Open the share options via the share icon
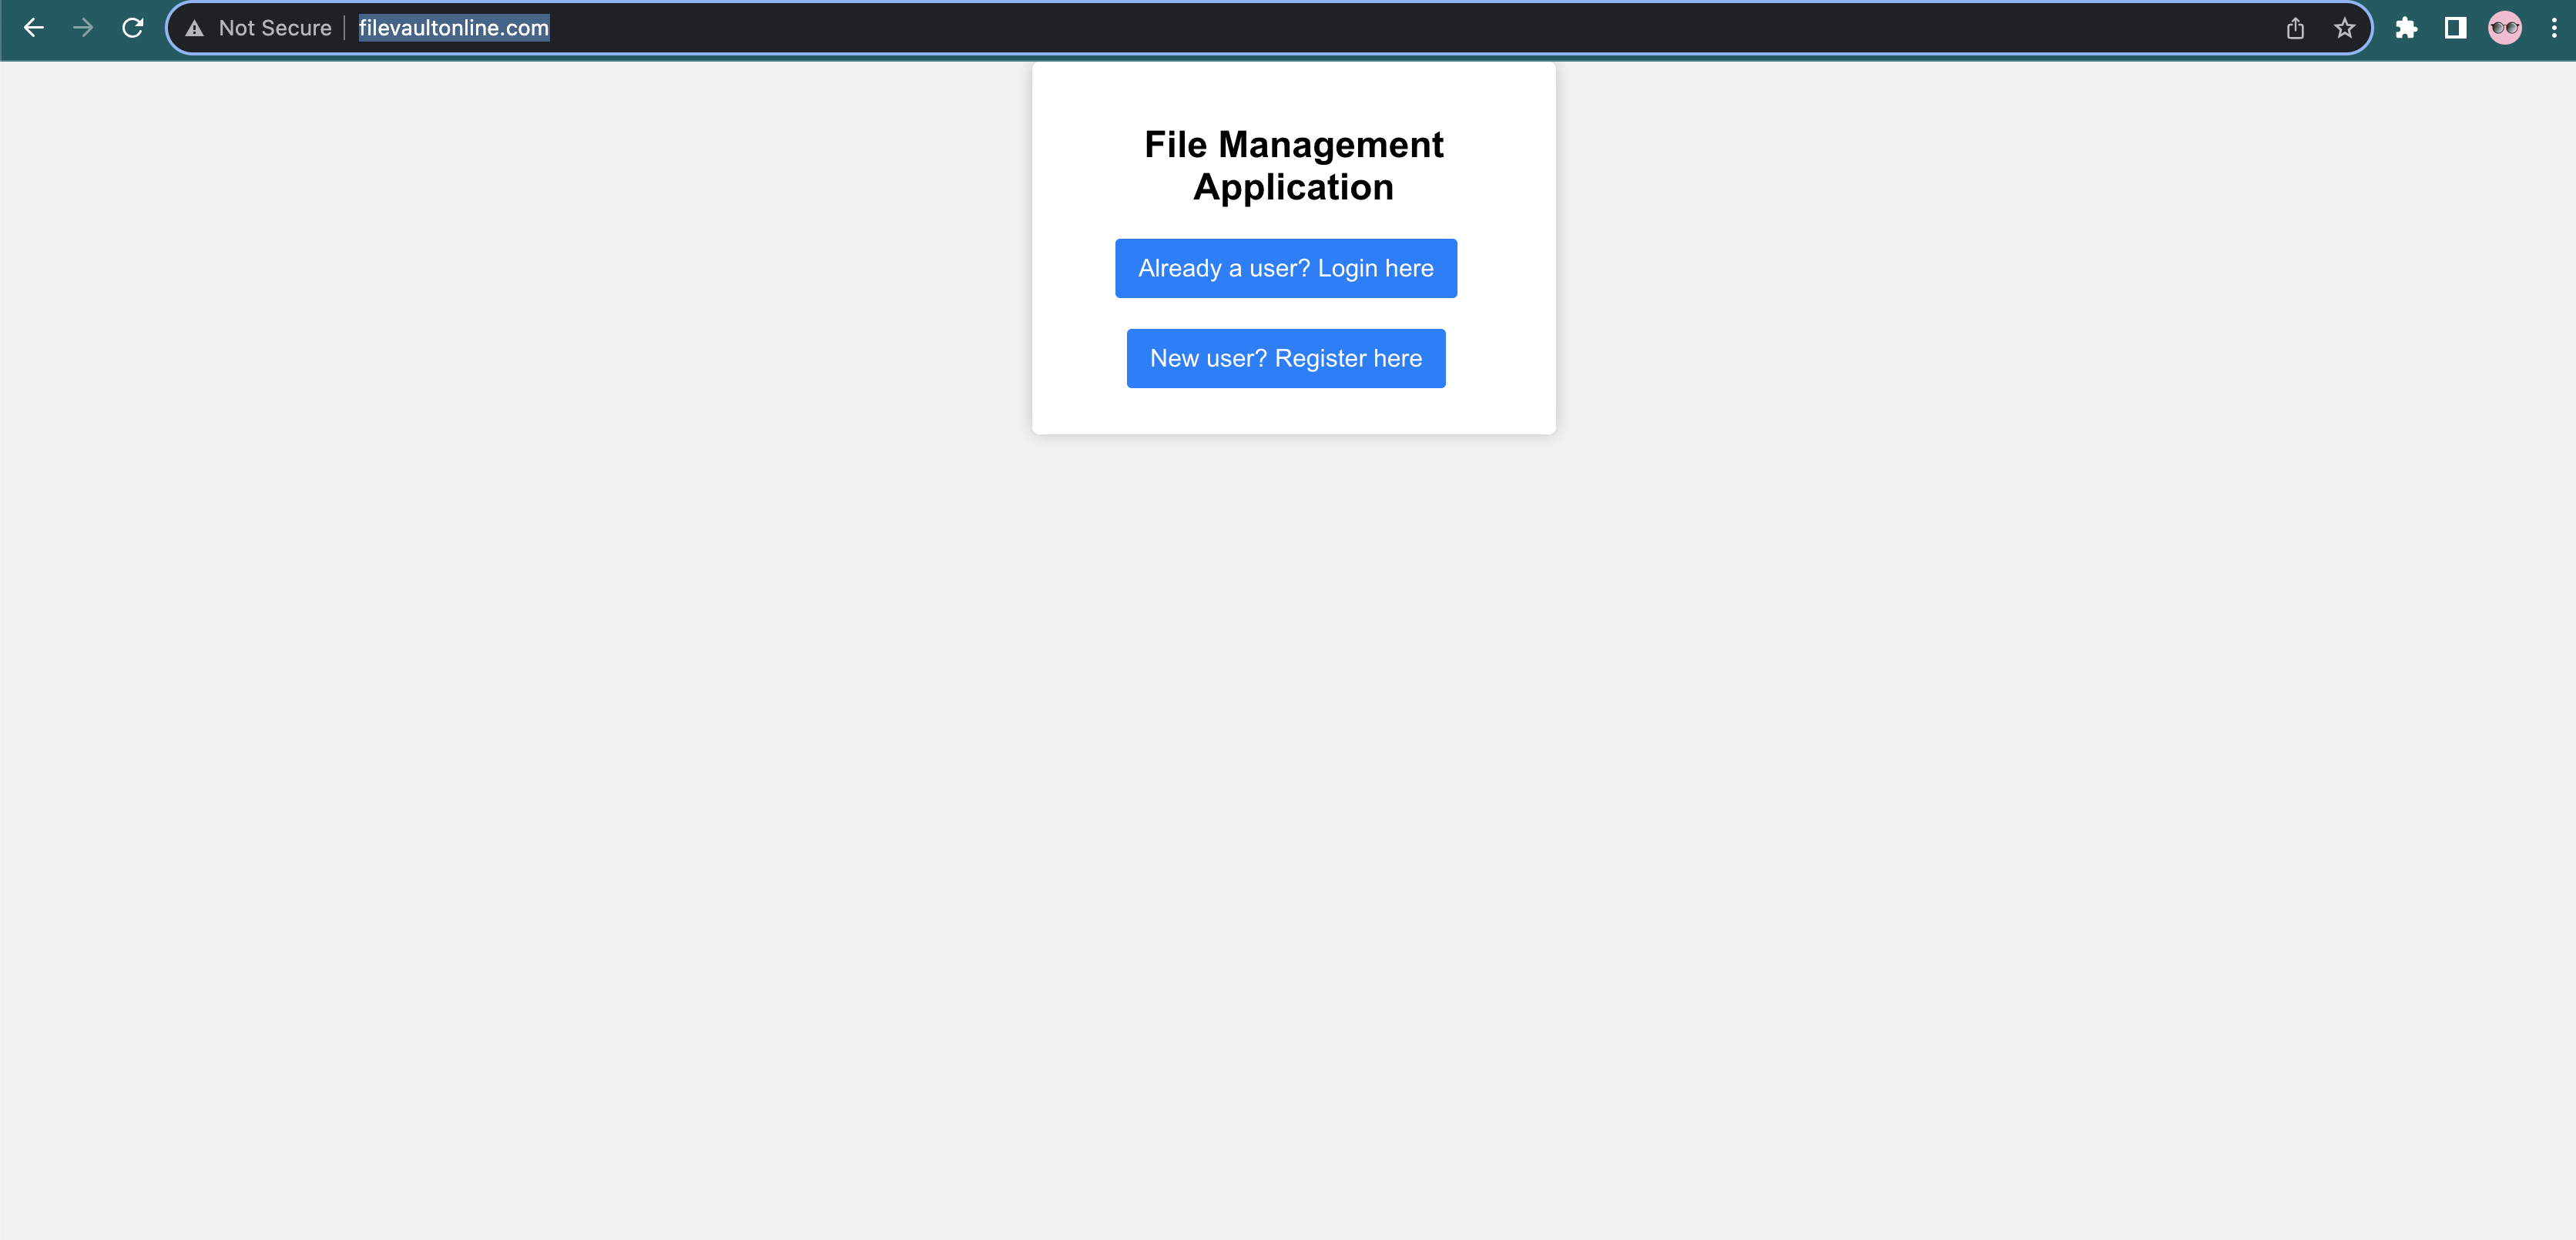Screen dimensions: 2576x1240 (2295, 28)
